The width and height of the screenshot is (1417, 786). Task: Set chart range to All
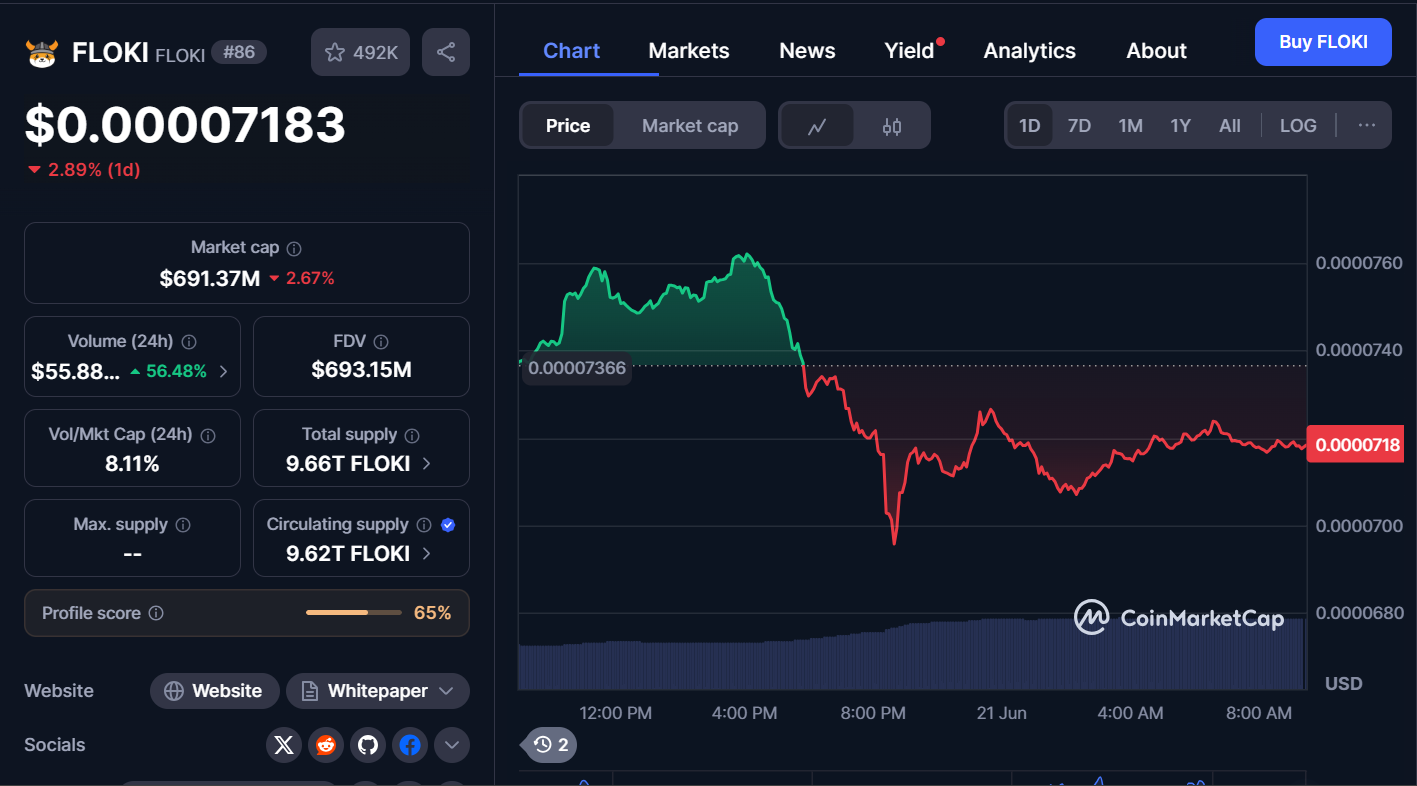(1230, 126)
